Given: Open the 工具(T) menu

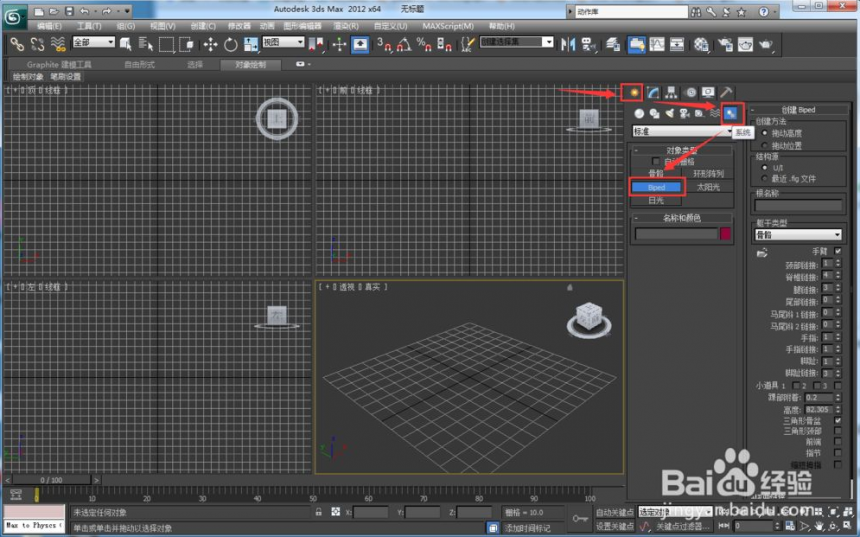Looking at the screenshot, I should point(89,26).
